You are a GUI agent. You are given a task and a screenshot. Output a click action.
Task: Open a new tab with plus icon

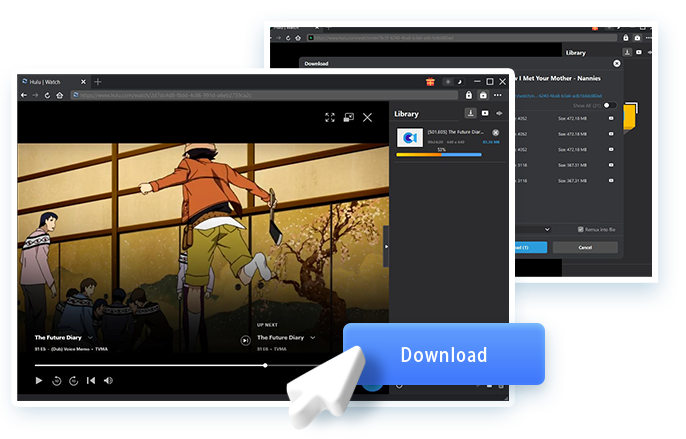click(98, 82)
